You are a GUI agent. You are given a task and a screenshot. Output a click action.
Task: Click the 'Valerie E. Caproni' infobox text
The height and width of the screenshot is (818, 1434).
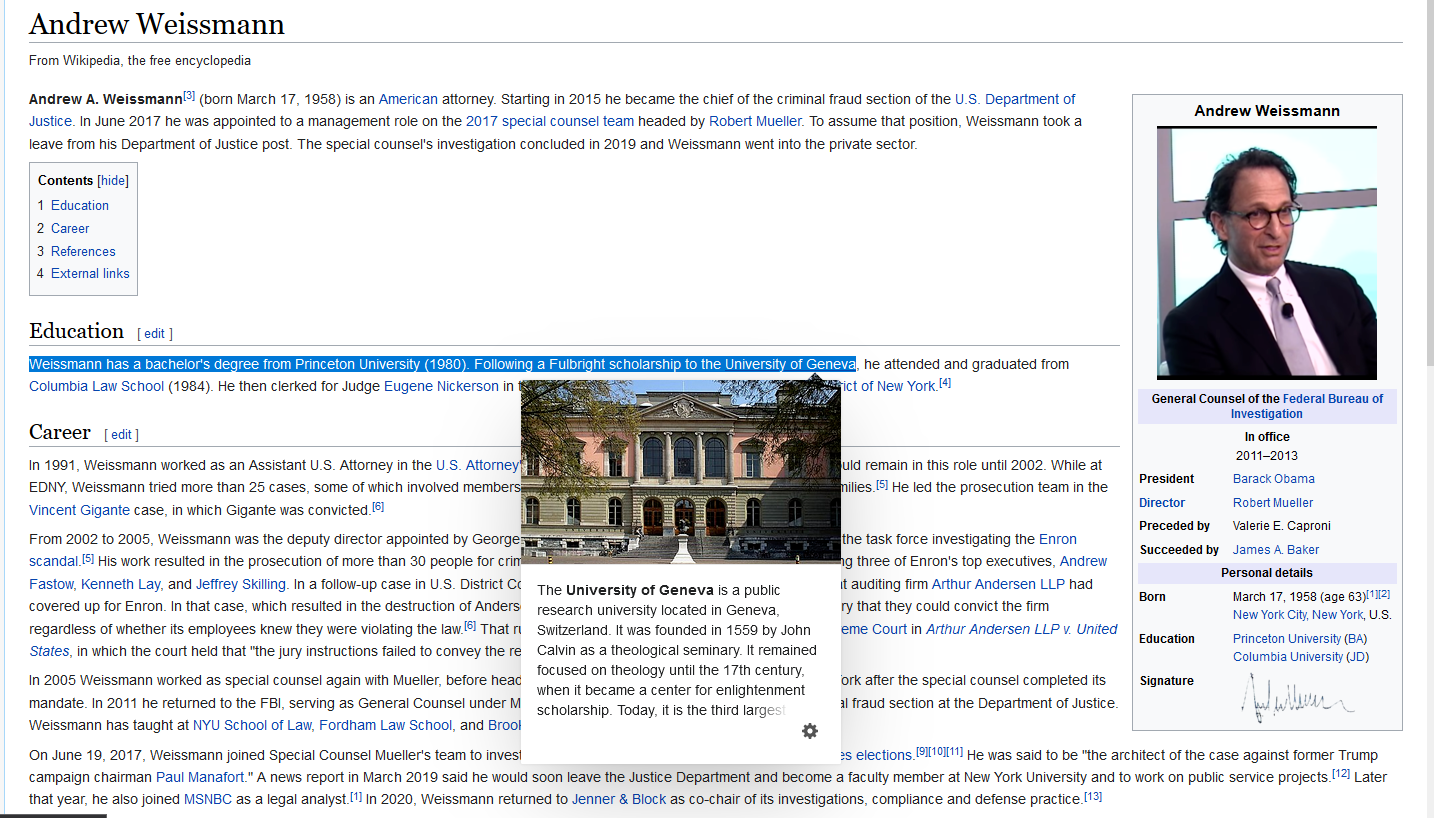[1282, 526]
